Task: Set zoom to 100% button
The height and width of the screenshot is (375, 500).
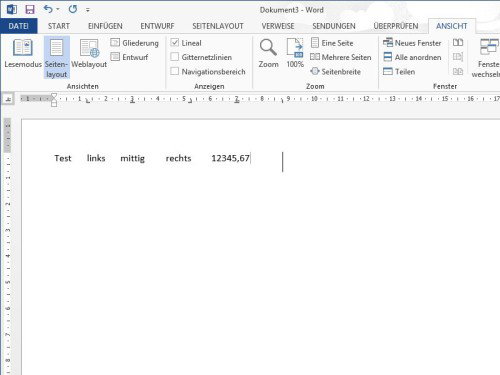Action: click(295, 53)
